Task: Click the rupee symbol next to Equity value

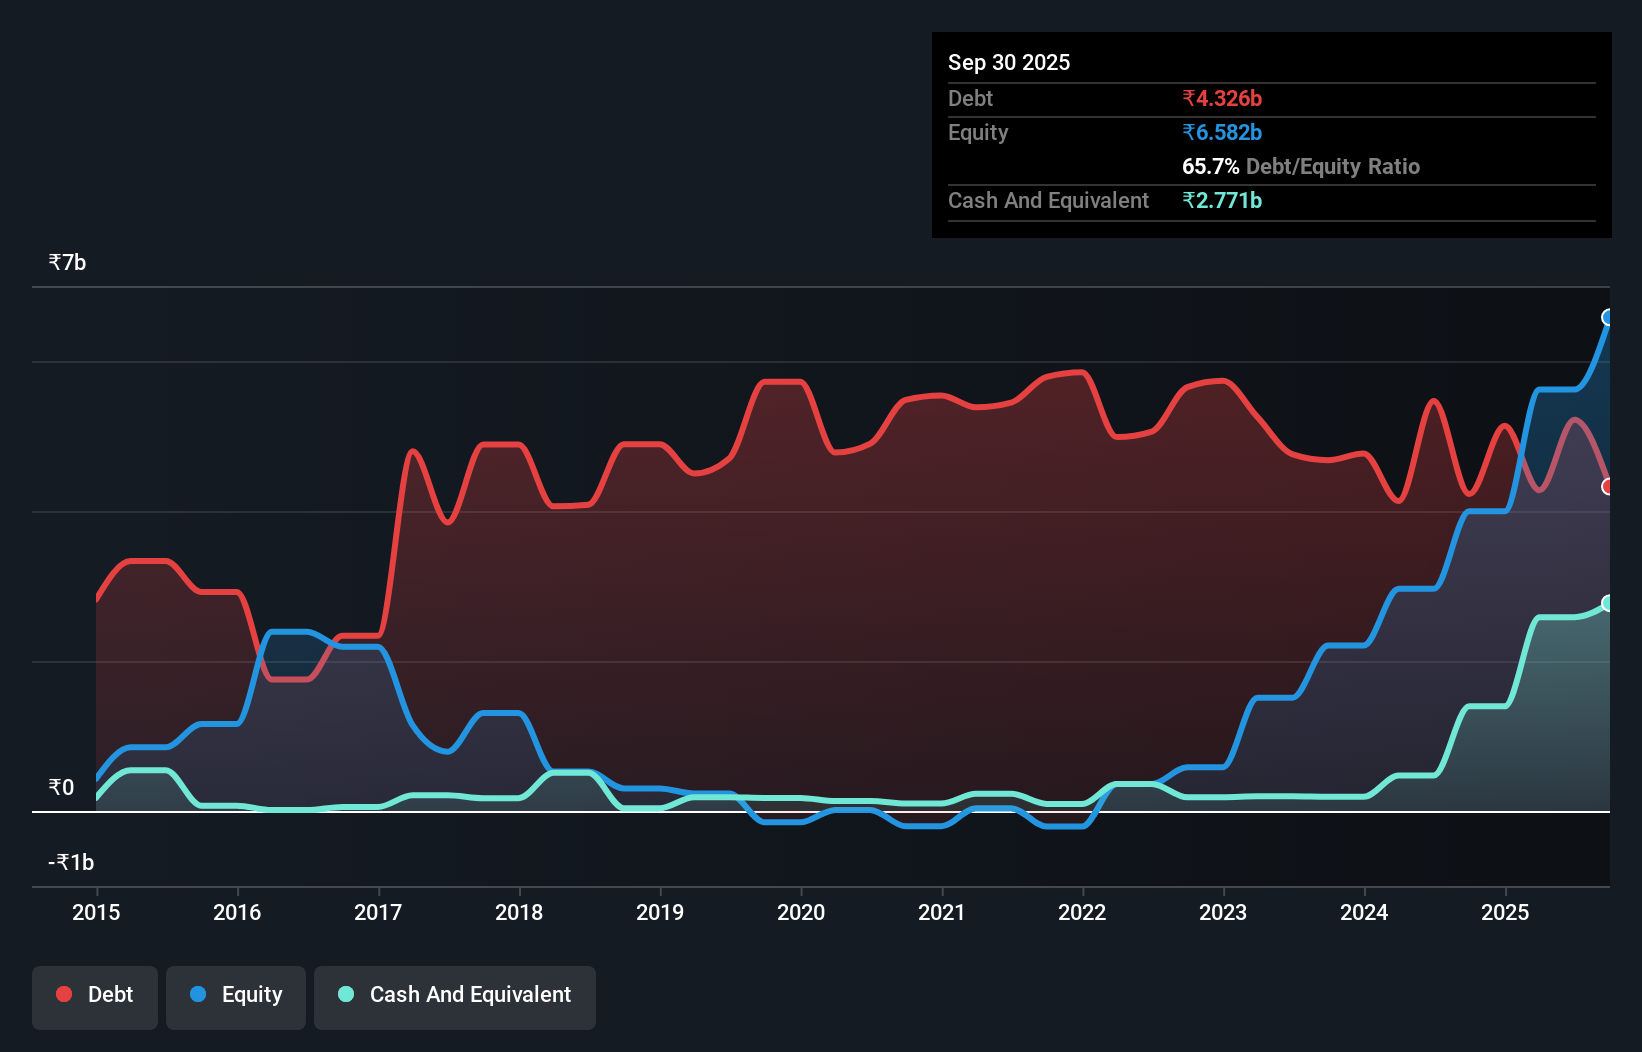Action: [1188, 132]
